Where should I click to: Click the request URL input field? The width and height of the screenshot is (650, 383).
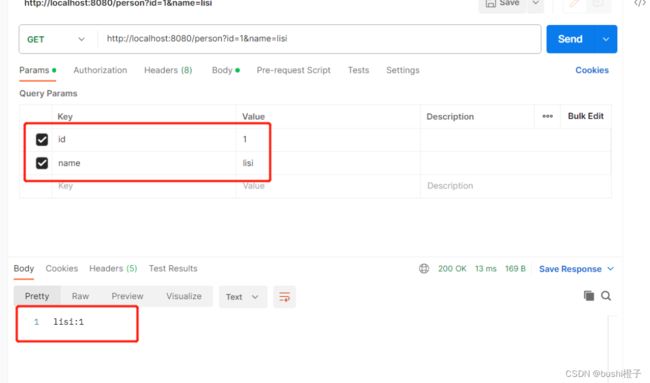(x=318, y=39)
